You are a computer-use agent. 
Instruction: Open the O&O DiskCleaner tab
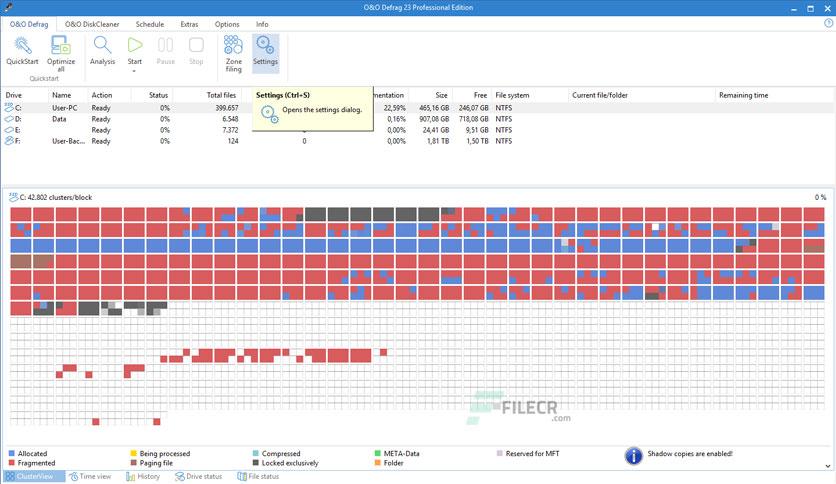pyautogui.click(x=92, y=24)
